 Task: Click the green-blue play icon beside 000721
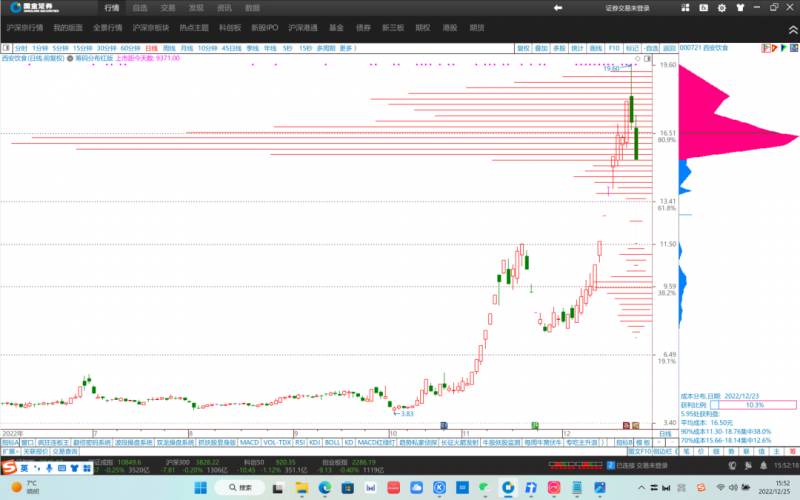(x=784, y=48)
